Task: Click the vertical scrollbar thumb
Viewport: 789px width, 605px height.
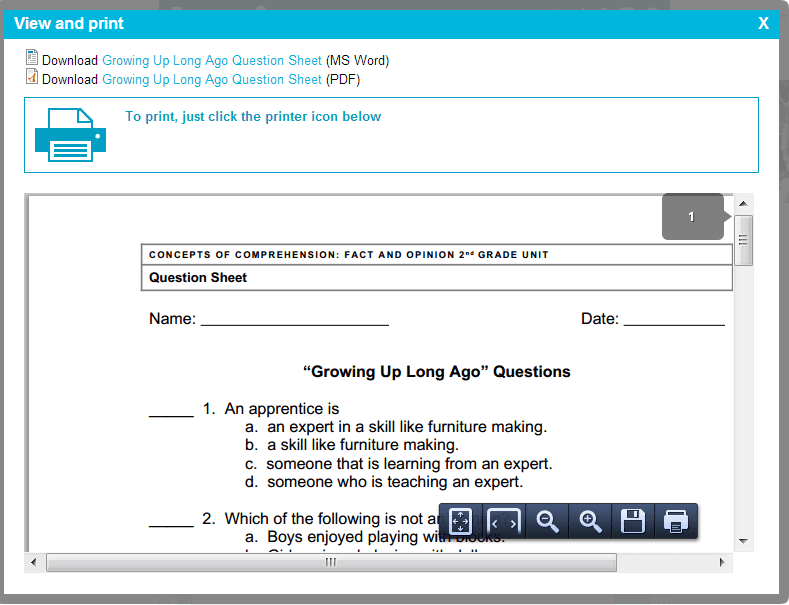Action: tap(743, 240)
